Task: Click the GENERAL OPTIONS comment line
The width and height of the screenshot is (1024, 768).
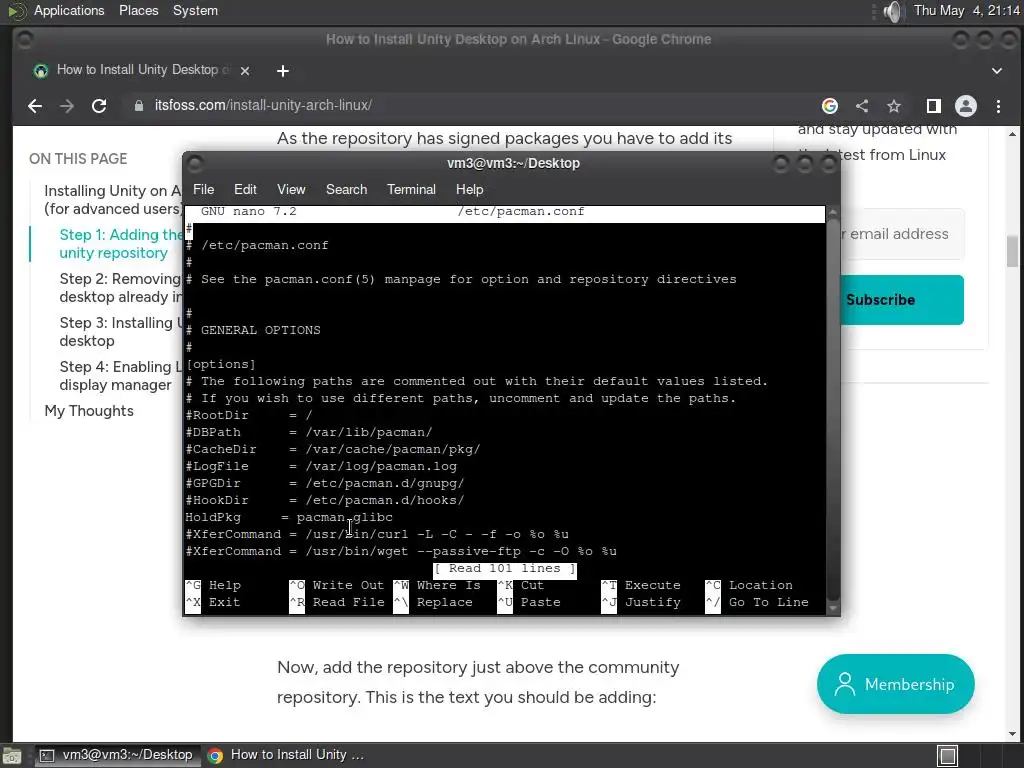Action: [x=253, y=330]
